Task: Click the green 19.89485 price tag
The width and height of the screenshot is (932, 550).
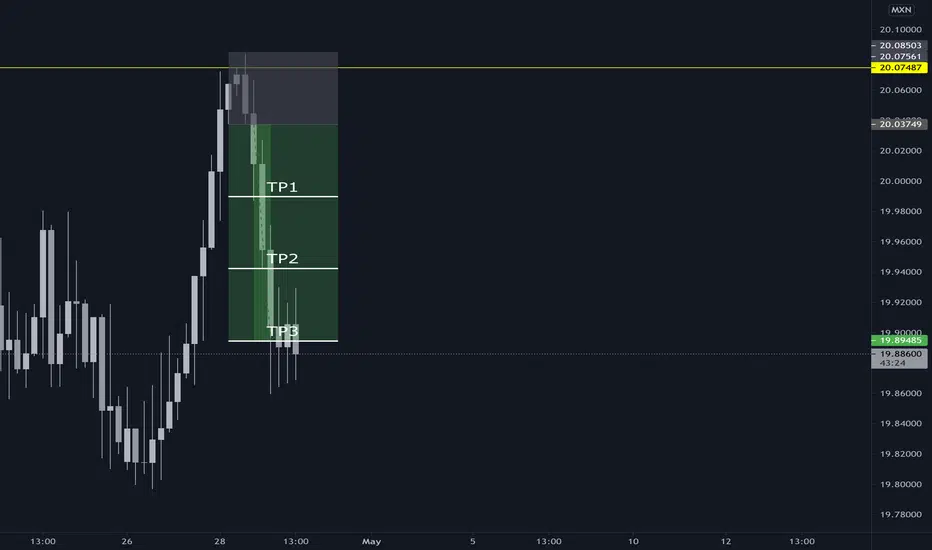Action: (899, 340)
